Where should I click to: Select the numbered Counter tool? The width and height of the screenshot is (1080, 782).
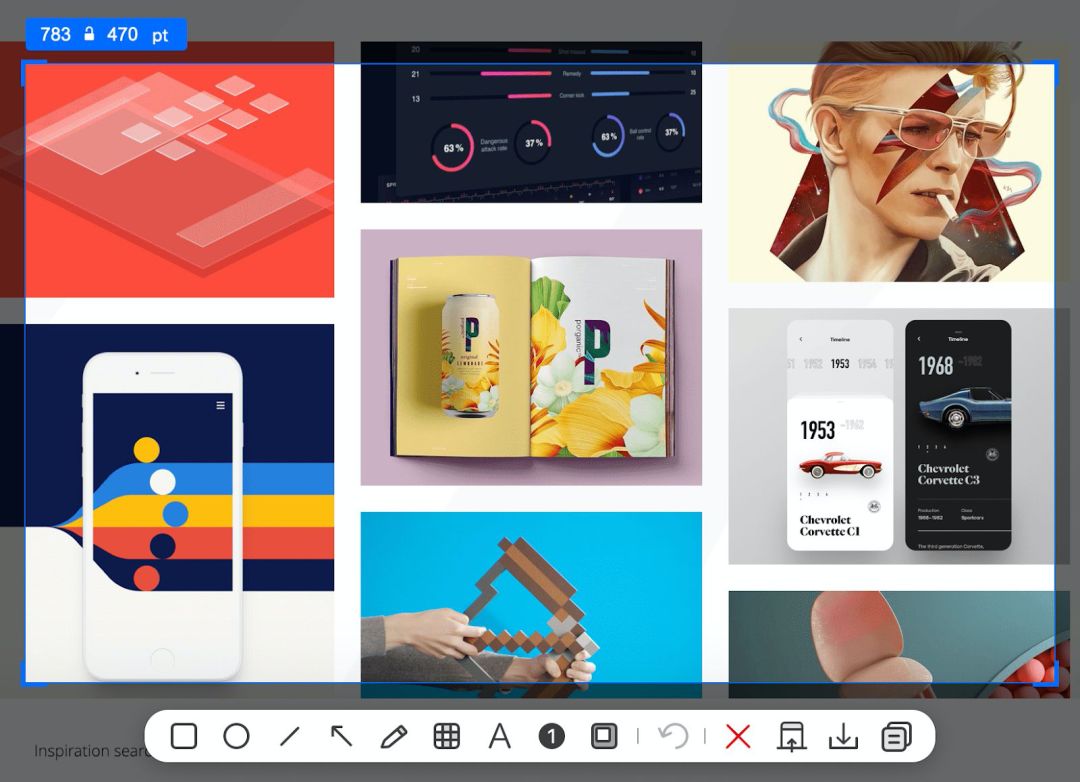pyautogui.click(x=550, y=735)
